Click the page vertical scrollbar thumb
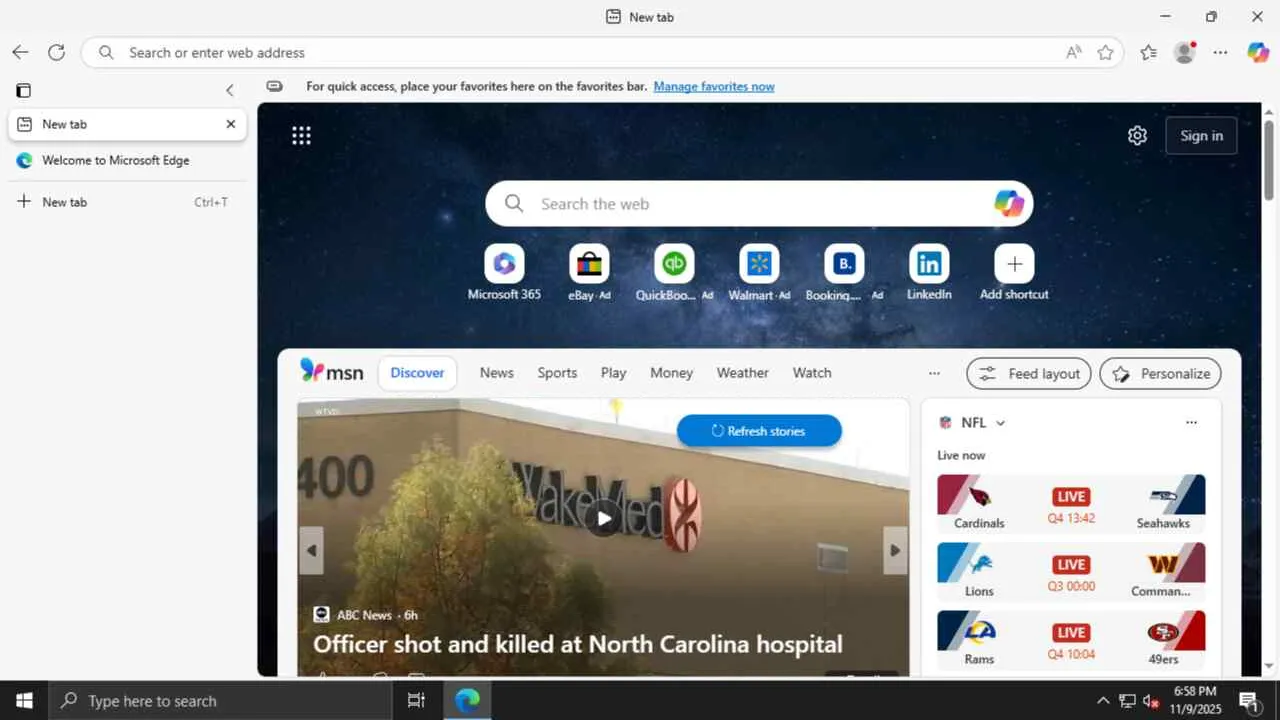This screenshot has width=1280, height=720. [1269, 160]
